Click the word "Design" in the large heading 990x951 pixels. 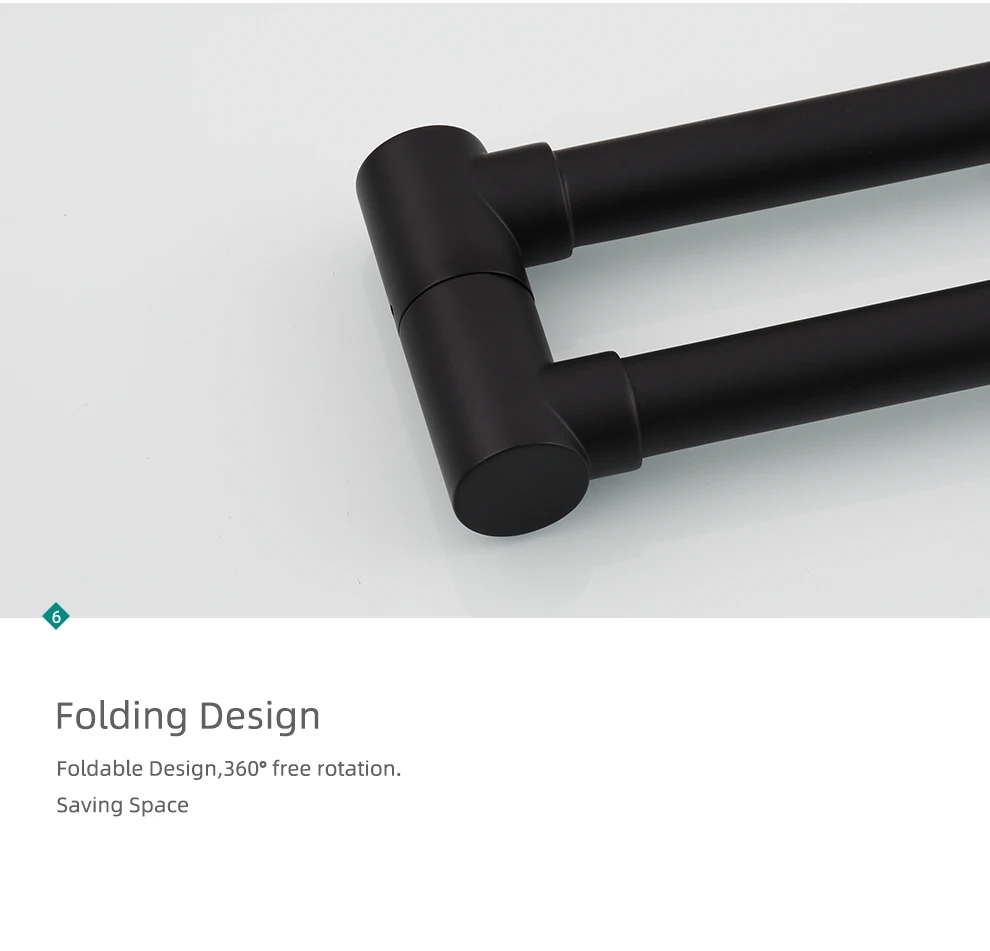click(259, 716)
